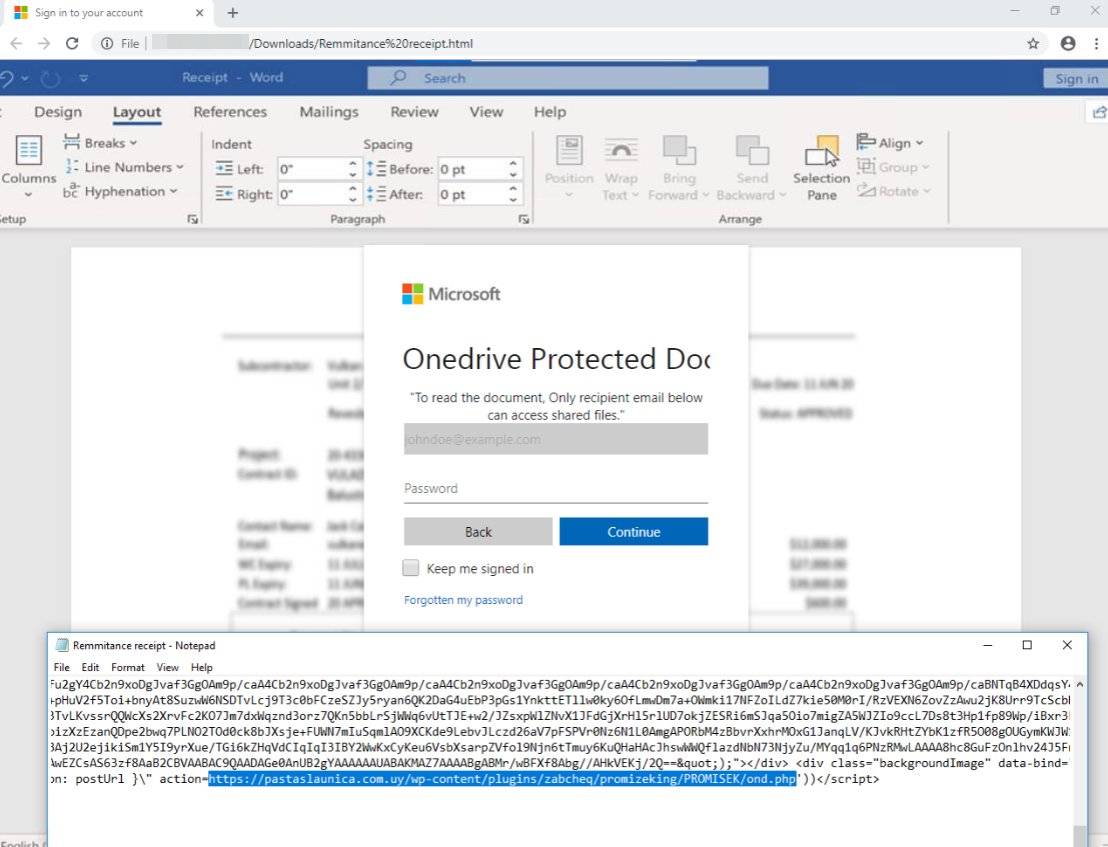Decrease Spacing After with down stepper
Viewport: 1108px width, 847px height.
[x=513, y=200]
